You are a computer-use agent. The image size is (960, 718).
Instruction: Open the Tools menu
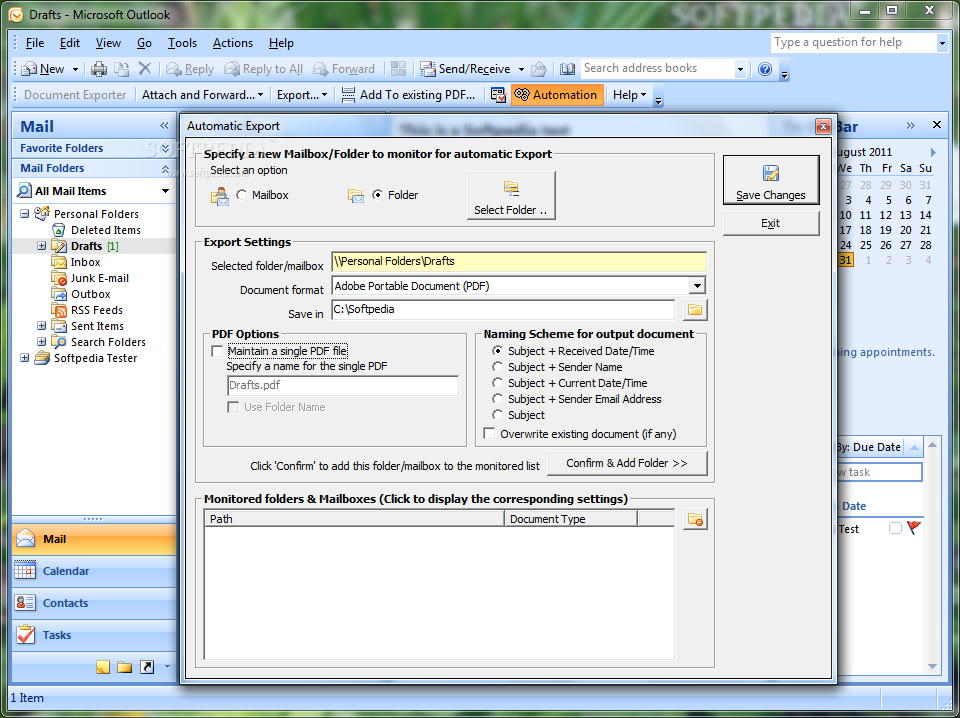click(182, 43)
